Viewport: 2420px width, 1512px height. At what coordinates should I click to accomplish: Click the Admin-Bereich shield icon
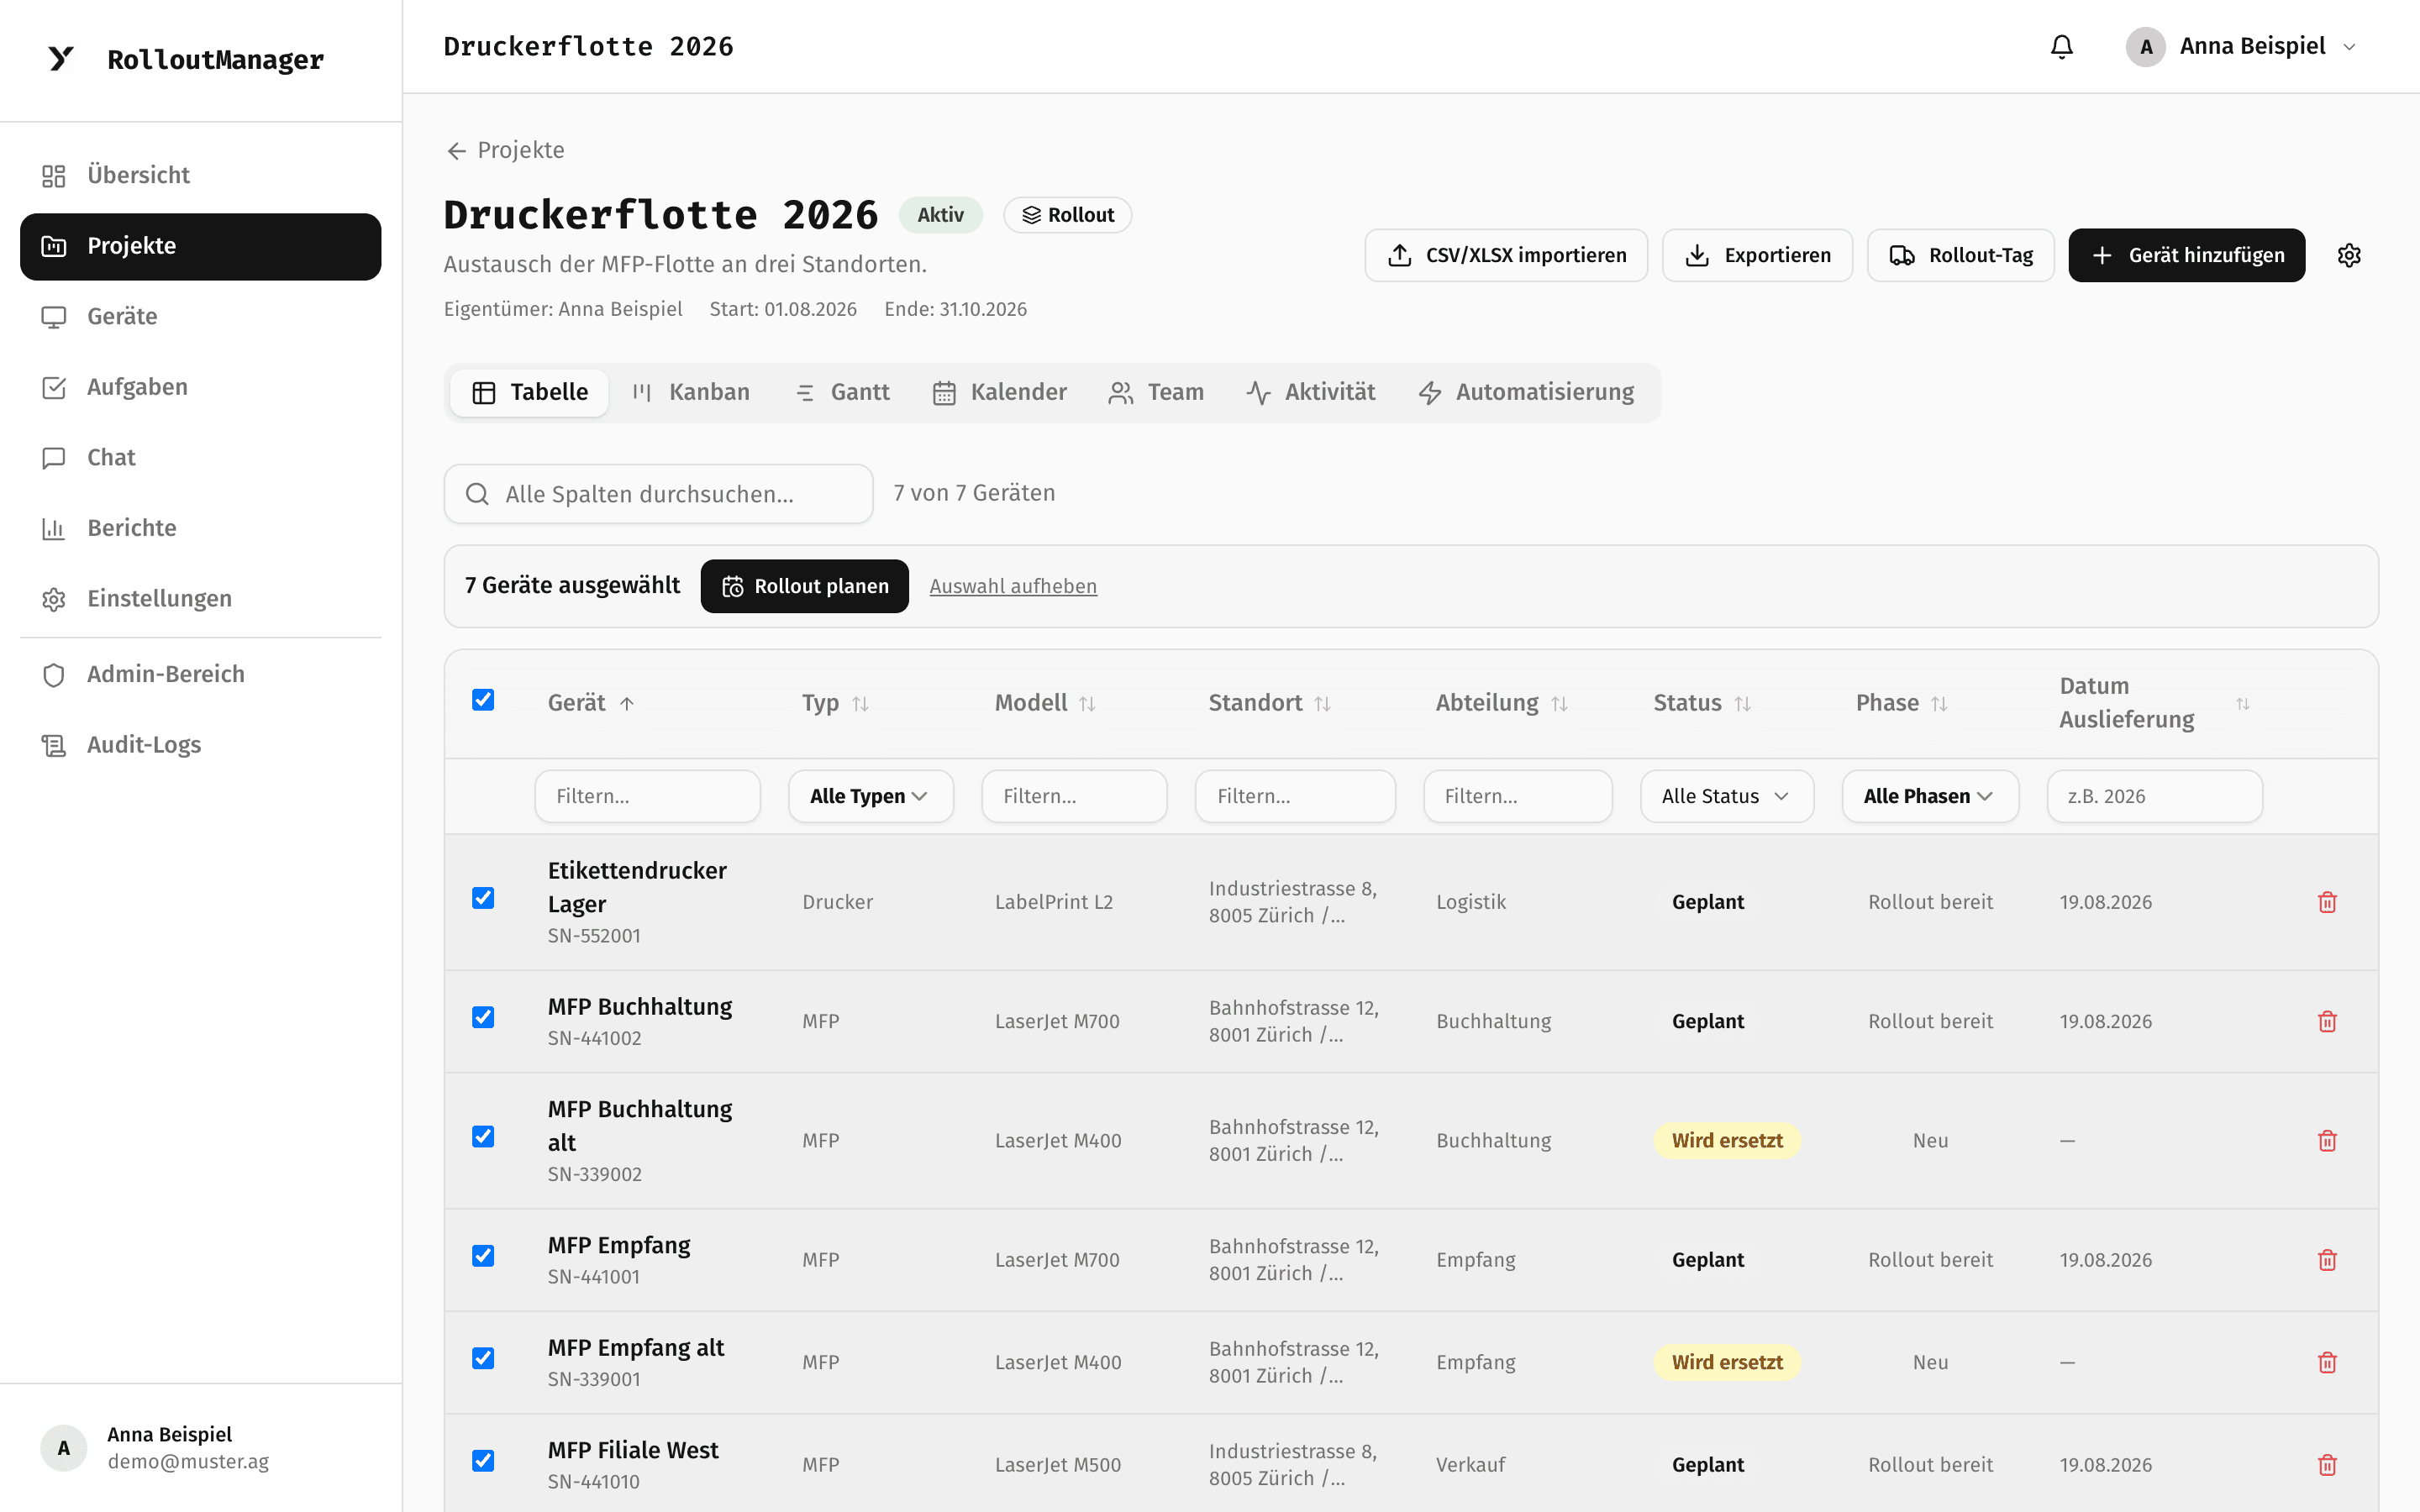click(54, 675)
